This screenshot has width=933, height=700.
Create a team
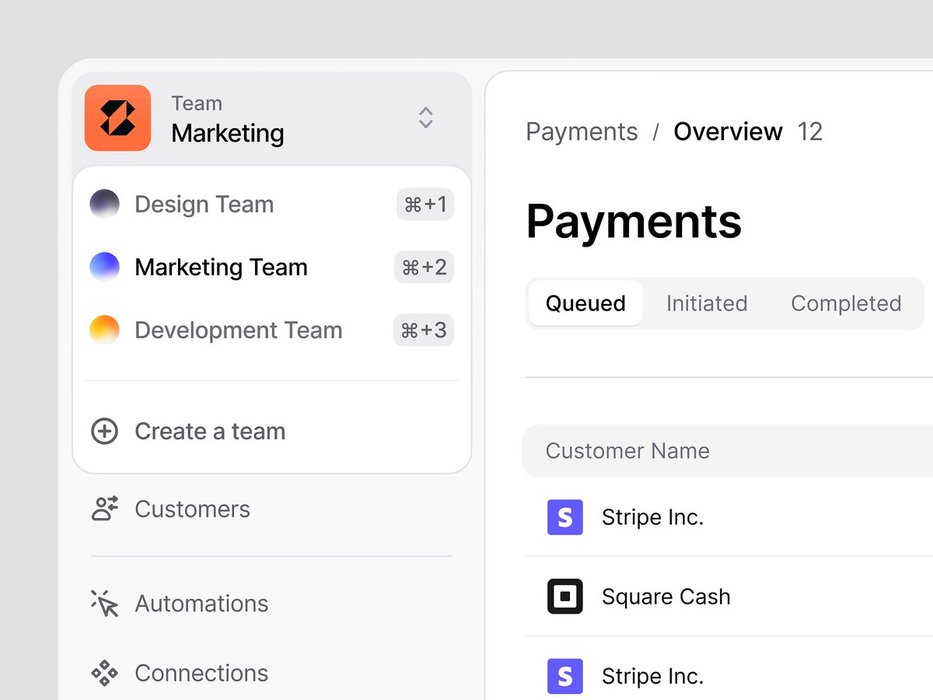pos(210,431)
